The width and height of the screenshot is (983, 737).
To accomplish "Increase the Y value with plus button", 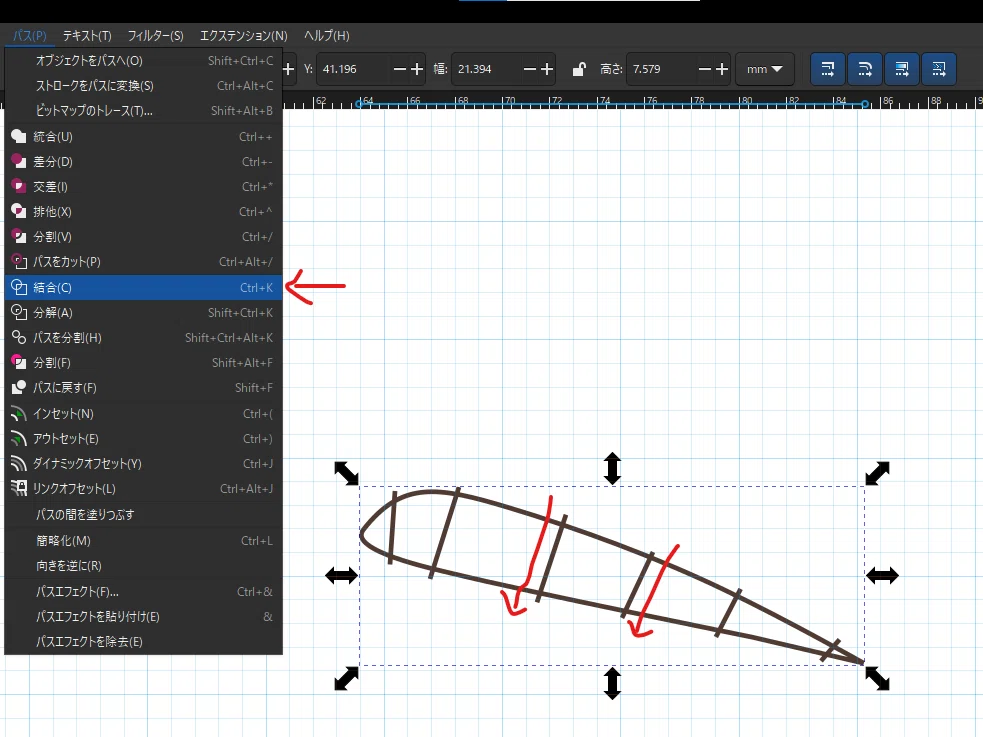I will coord(417,69).
